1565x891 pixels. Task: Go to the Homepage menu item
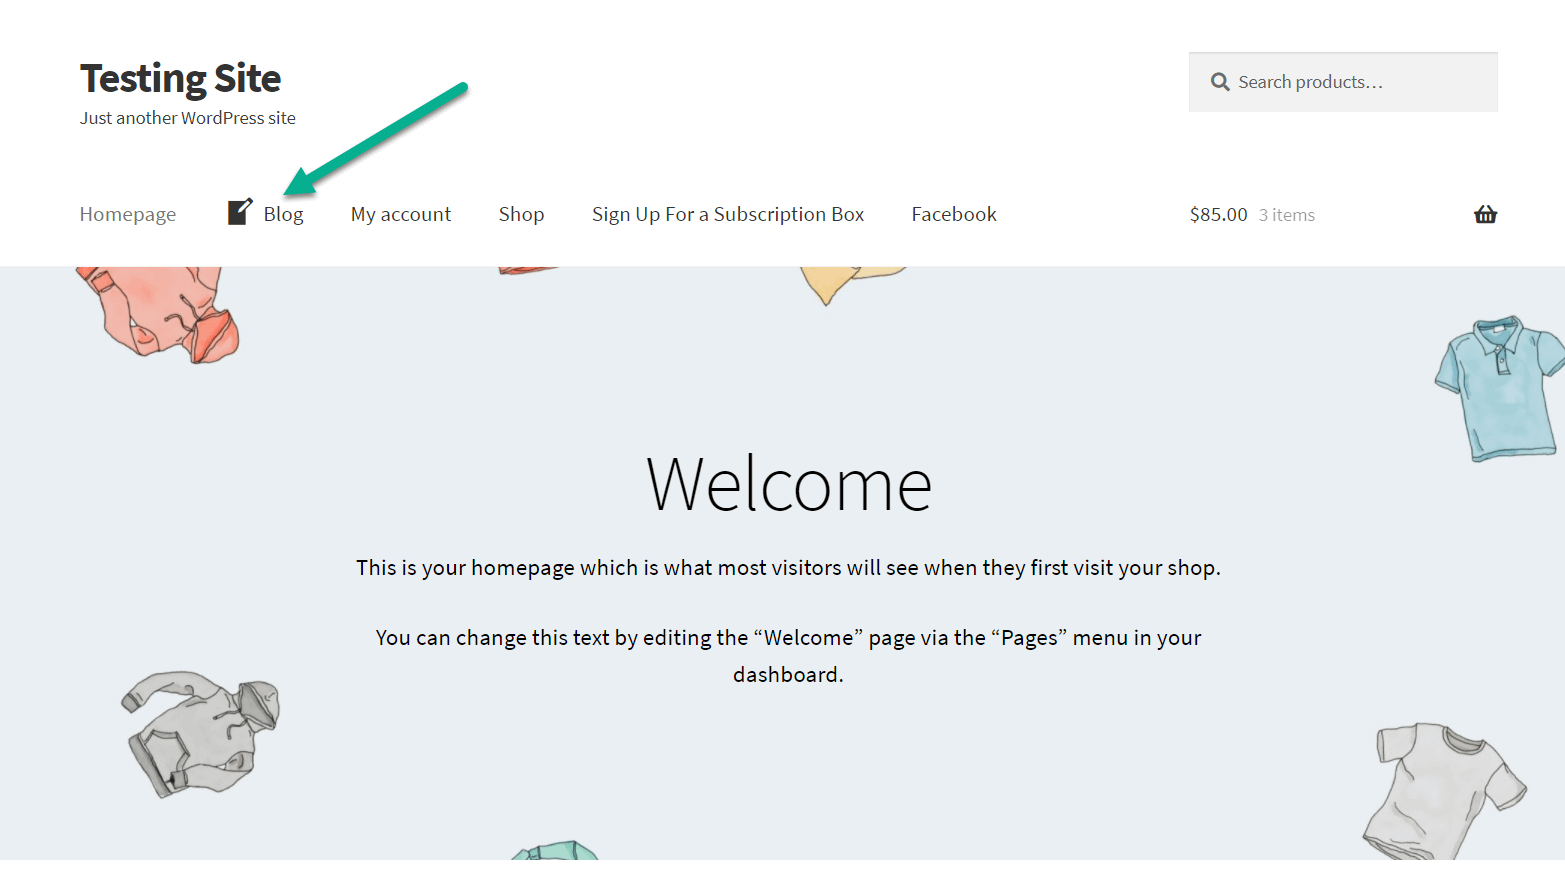tap(128, 214)
